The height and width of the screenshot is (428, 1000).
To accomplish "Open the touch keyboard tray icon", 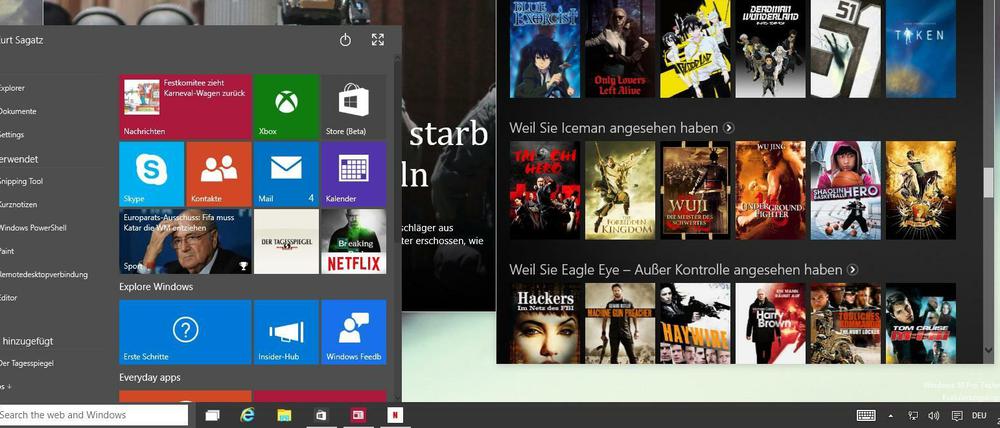I will [x=865, y=415].
